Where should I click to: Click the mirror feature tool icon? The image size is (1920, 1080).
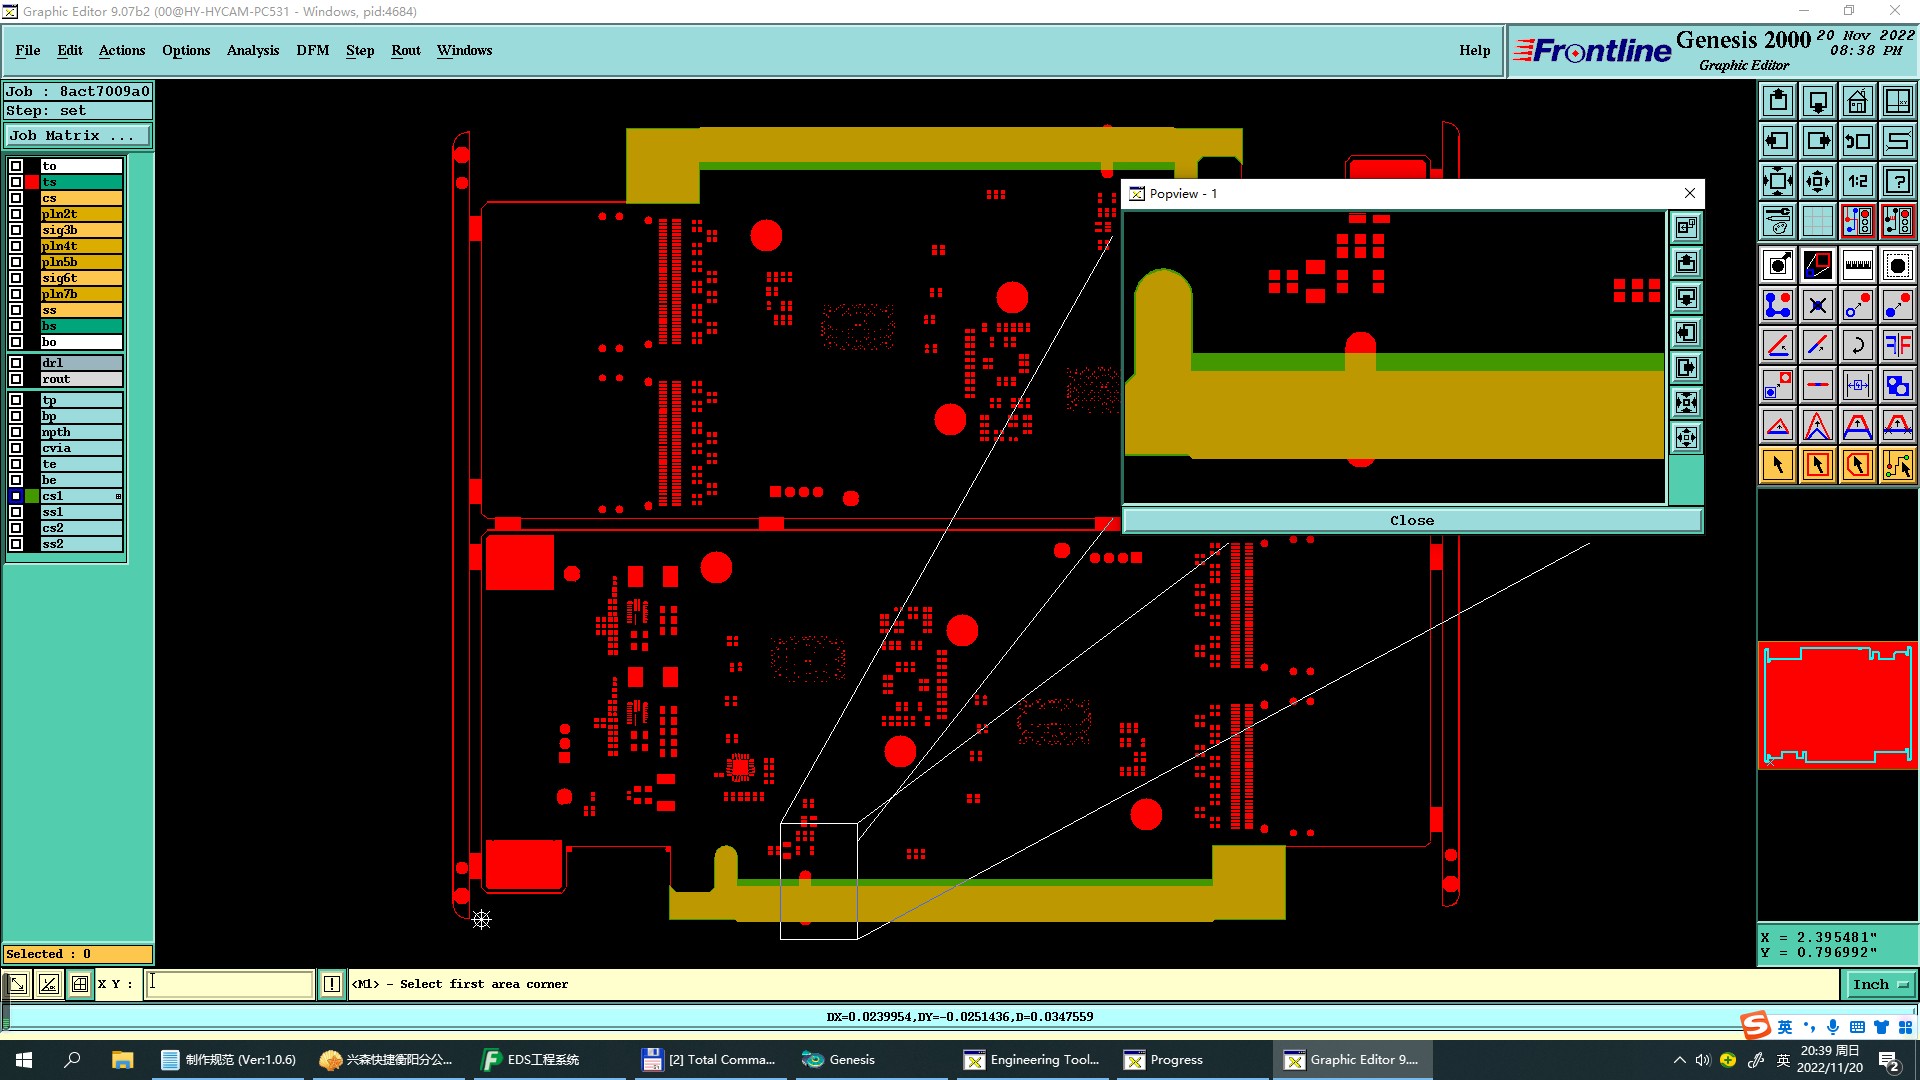1897,345
